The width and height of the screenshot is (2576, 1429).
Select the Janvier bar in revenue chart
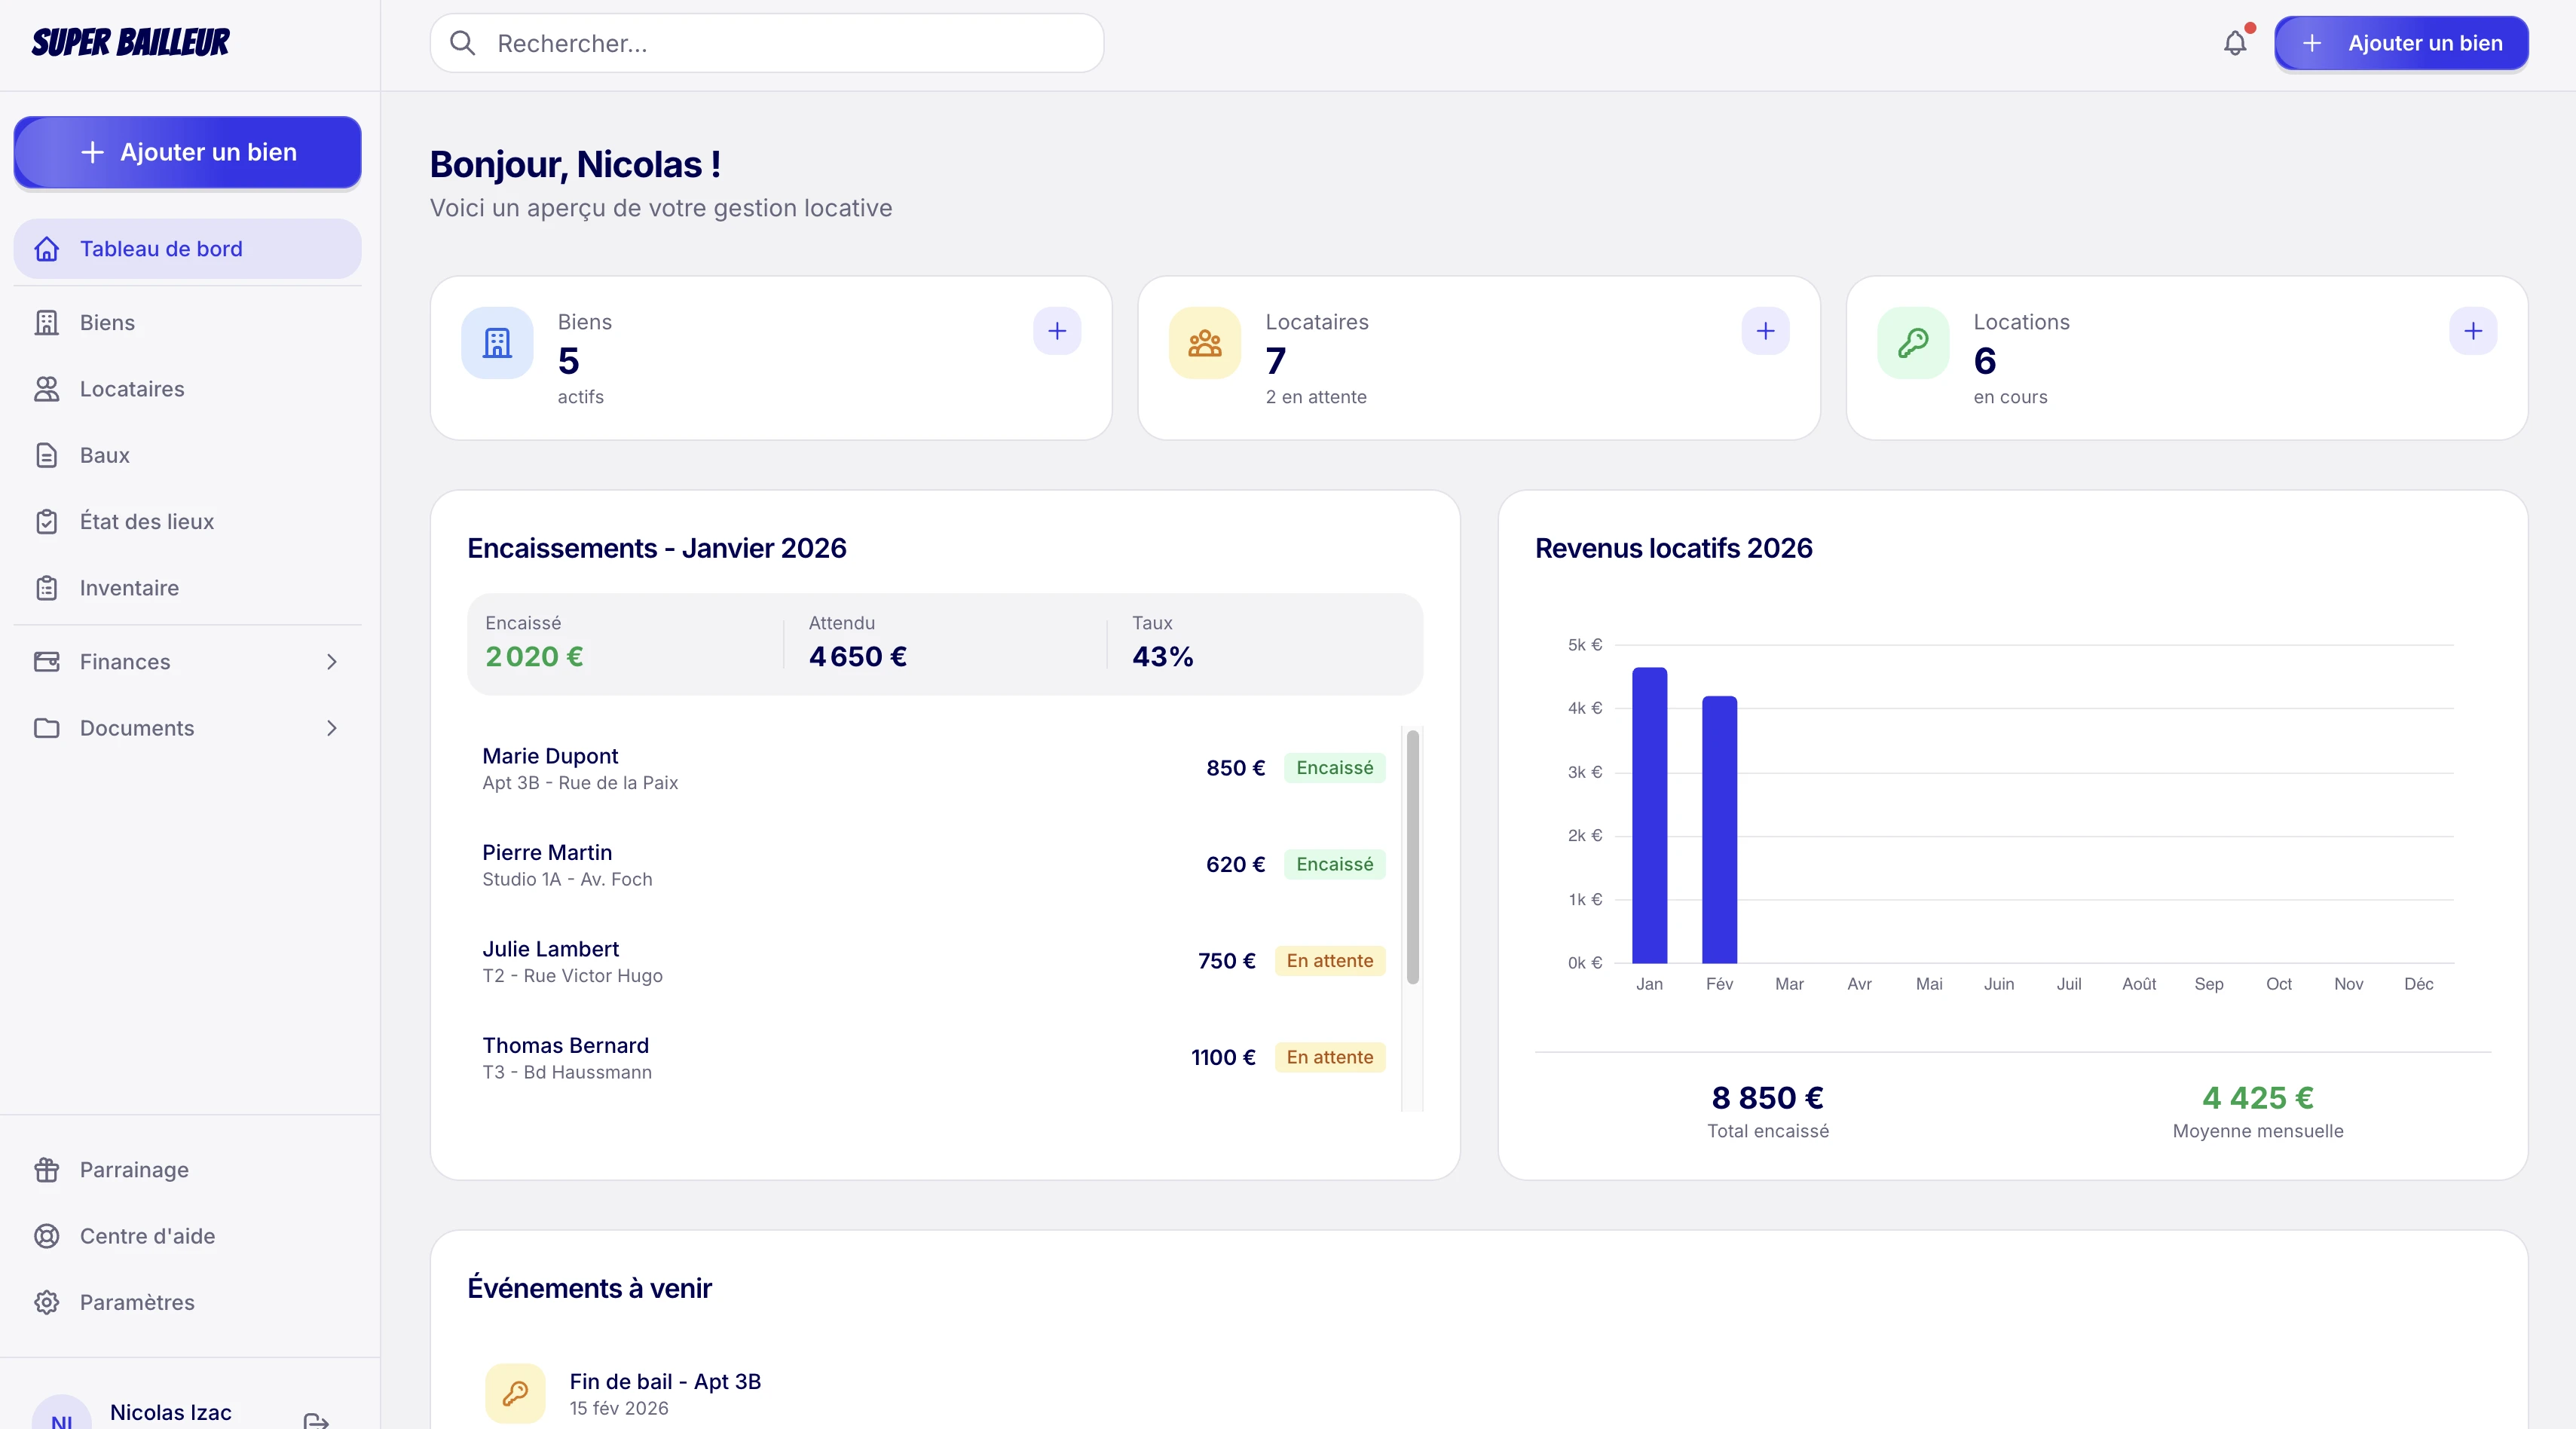click(1649, 815)
